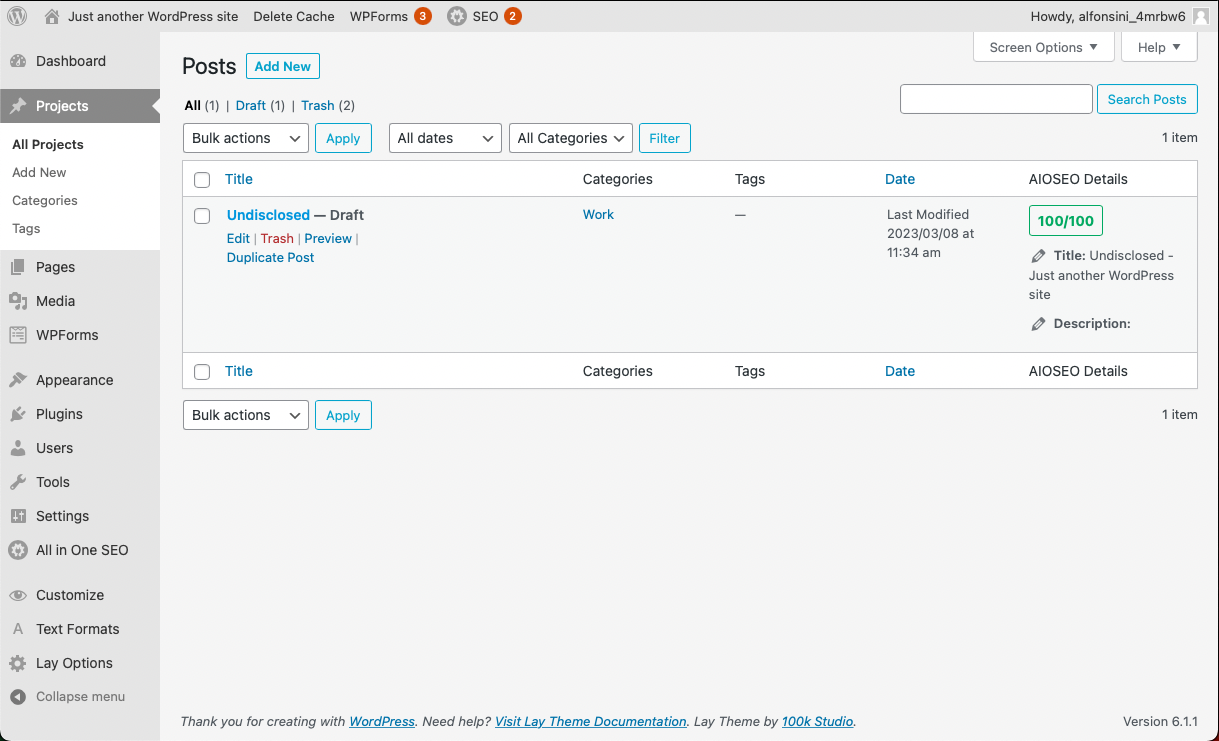
Task: Open the Bulk actions dropdown
Action: [245, 137]
